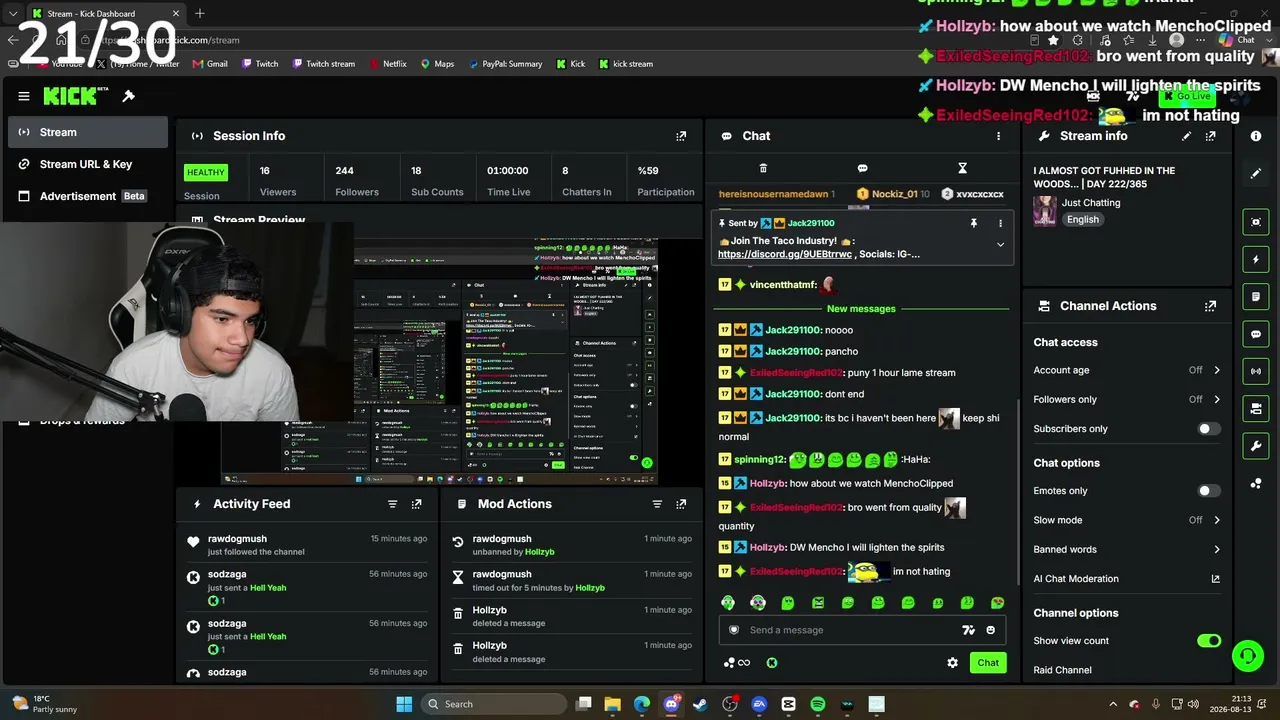
Task: Click the username vincentthatmf in chat
Action: pyautogui.click(x=783, y=285)
